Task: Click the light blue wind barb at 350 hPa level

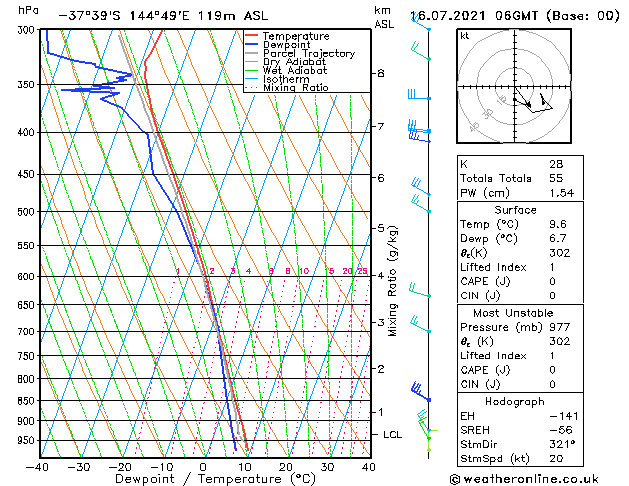Action: pos(419,95)
